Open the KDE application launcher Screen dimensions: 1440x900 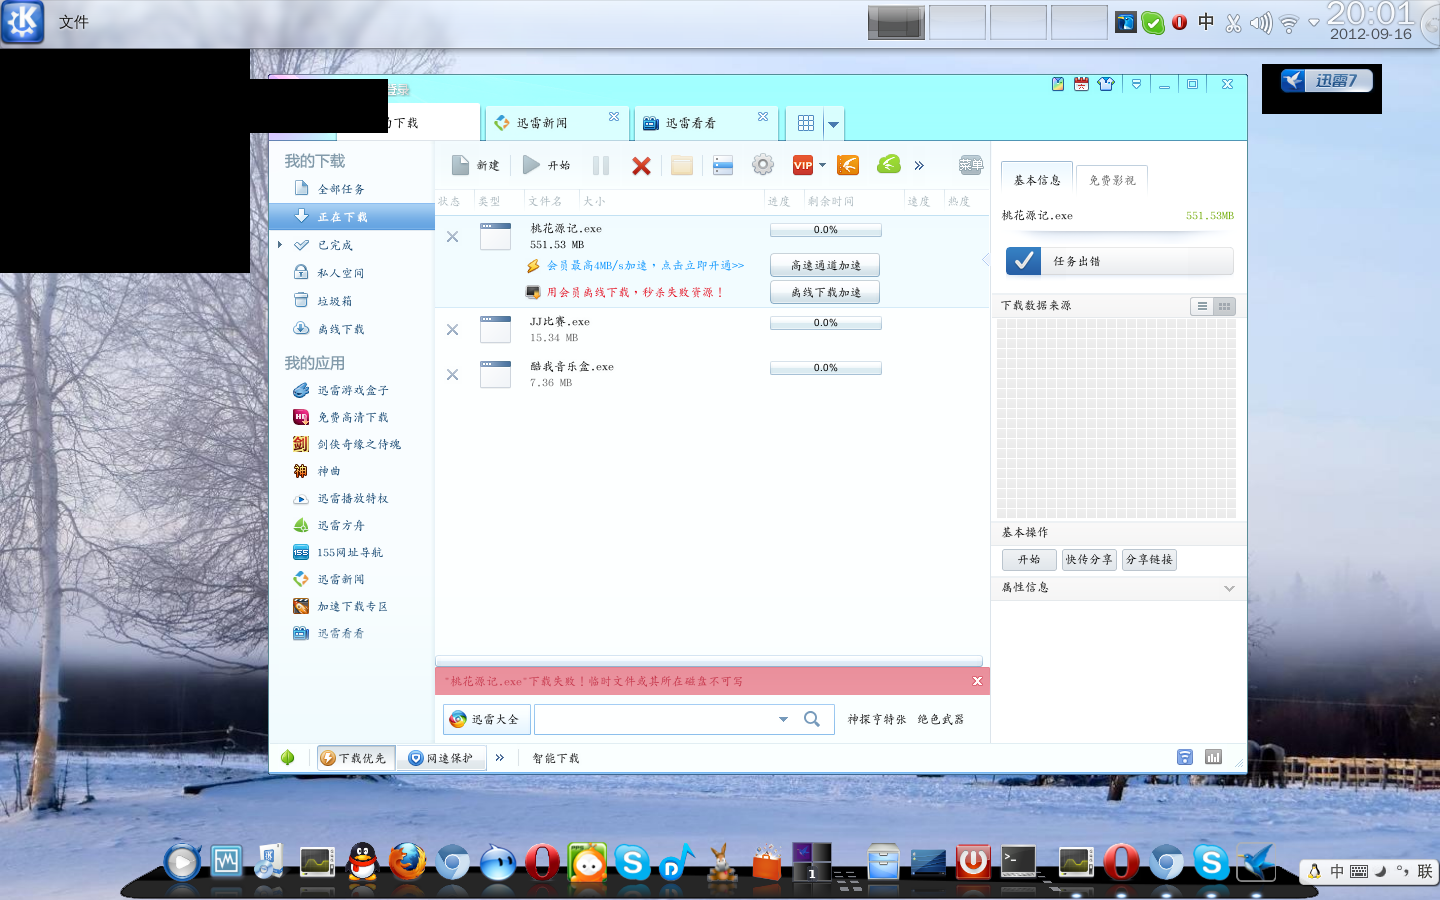(x=22, y=22)
